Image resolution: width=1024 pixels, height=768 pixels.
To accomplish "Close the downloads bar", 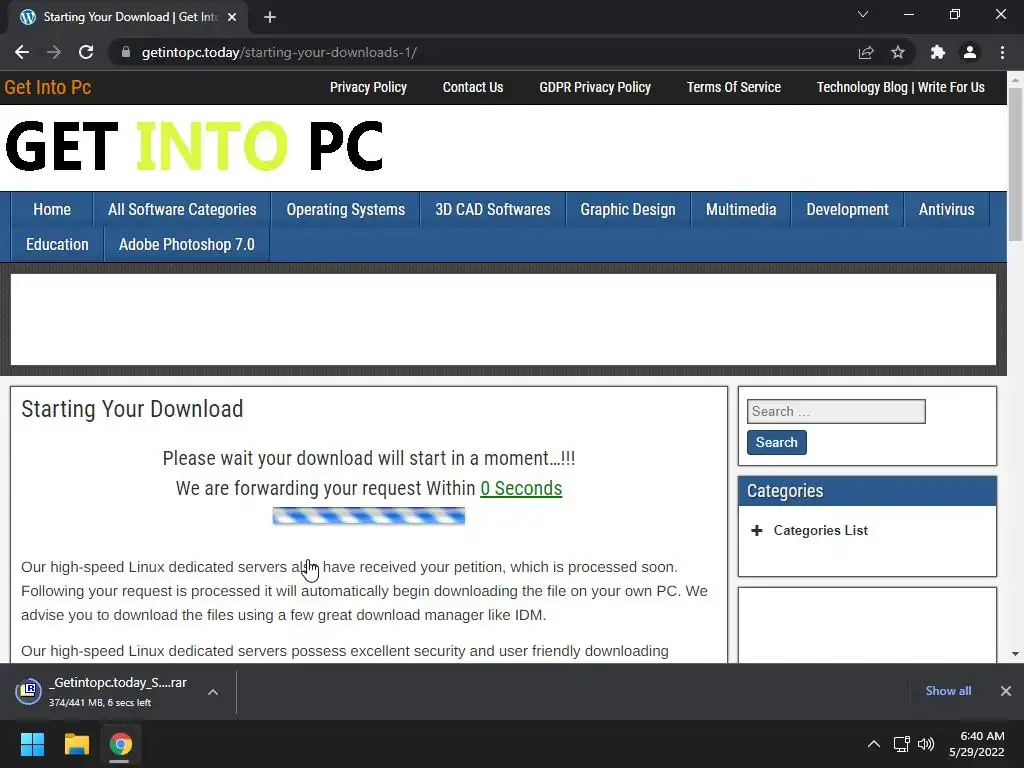I will pos(1006,691).
